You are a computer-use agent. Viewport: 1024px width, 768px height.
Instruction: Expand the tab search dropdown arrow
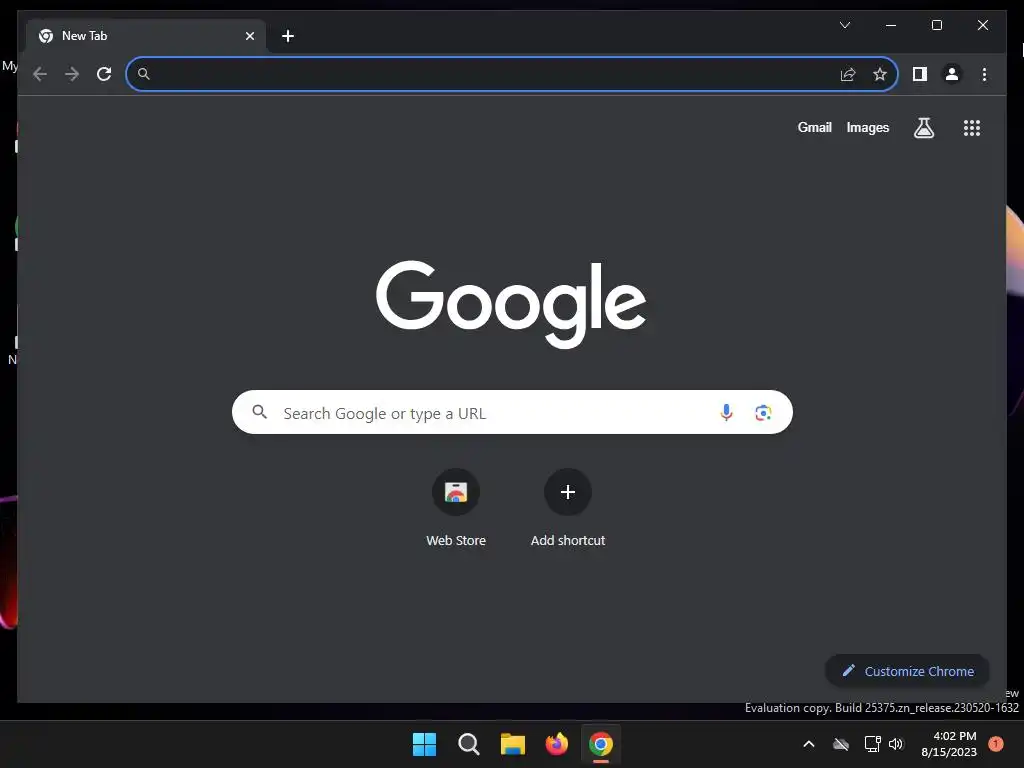tap(844, 25)
